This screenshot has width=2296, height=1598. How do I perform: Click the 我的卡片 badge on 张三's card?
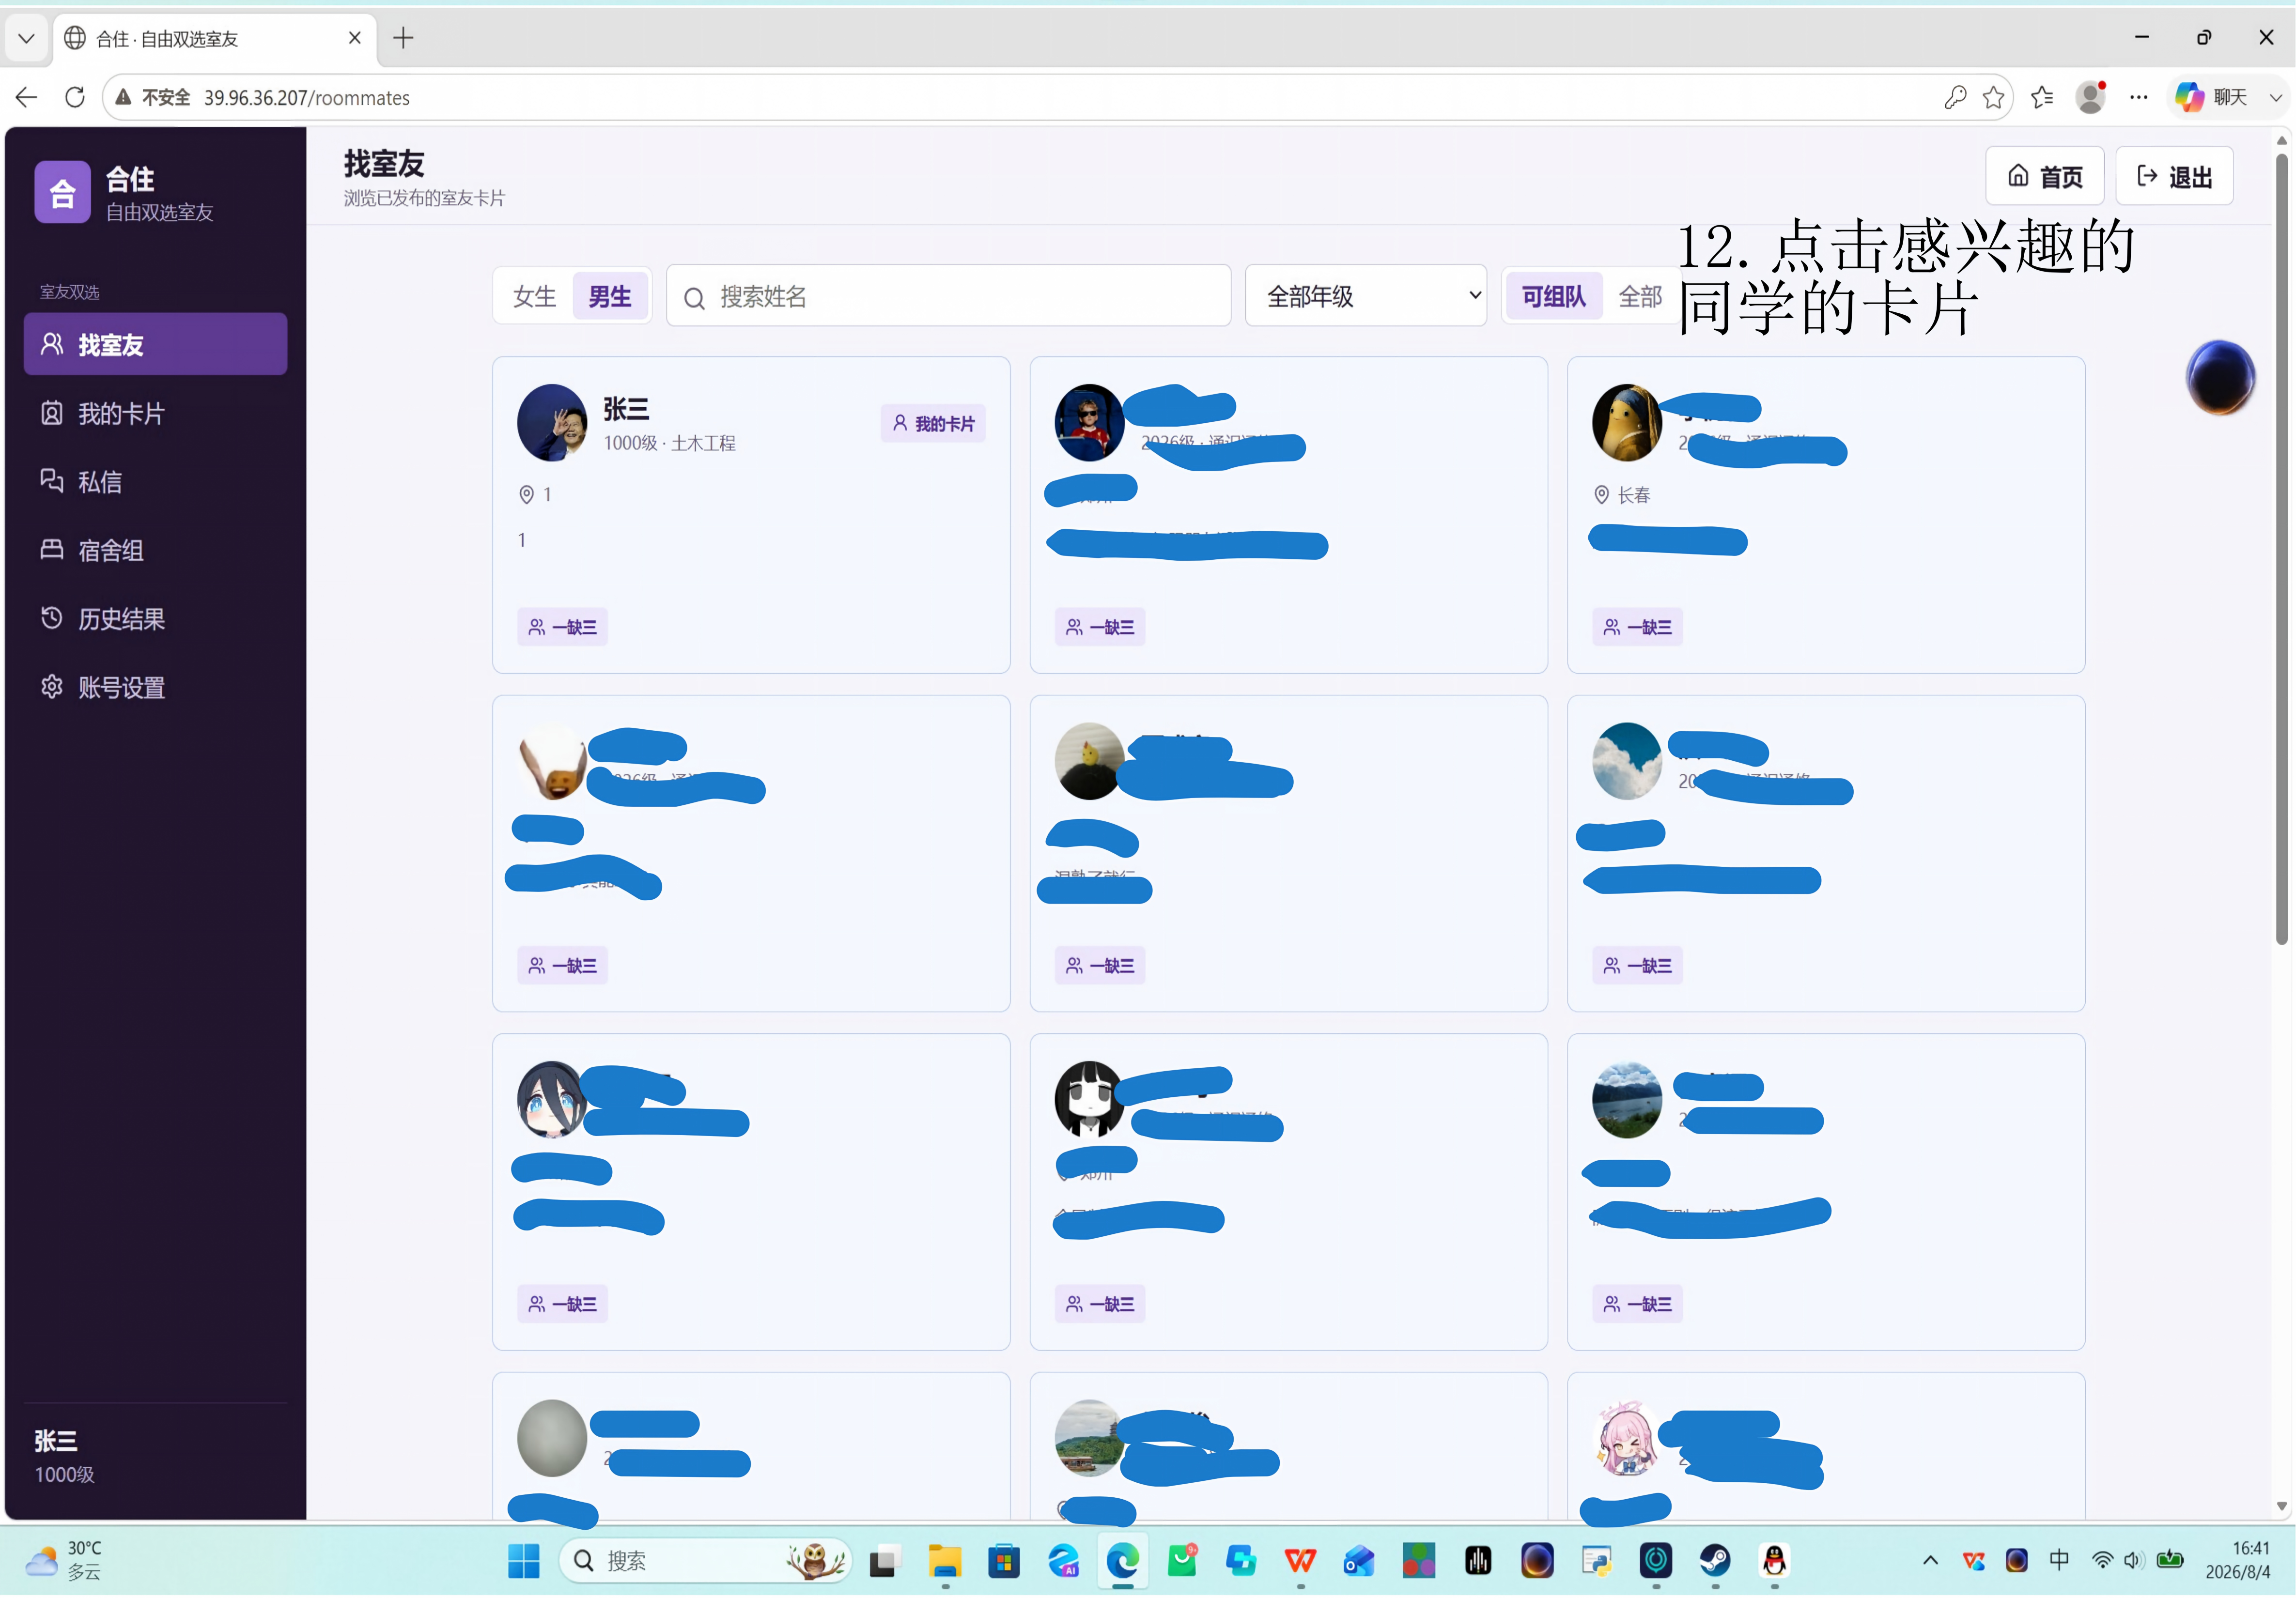tap(932, 423)
